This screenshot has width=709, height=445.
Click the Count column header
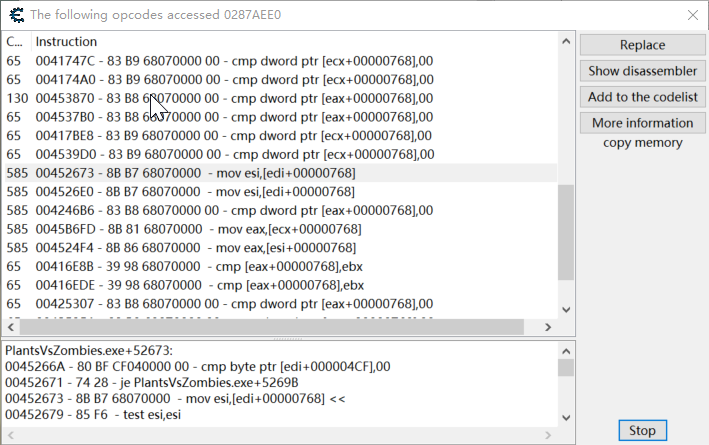[x=15, y=42]
